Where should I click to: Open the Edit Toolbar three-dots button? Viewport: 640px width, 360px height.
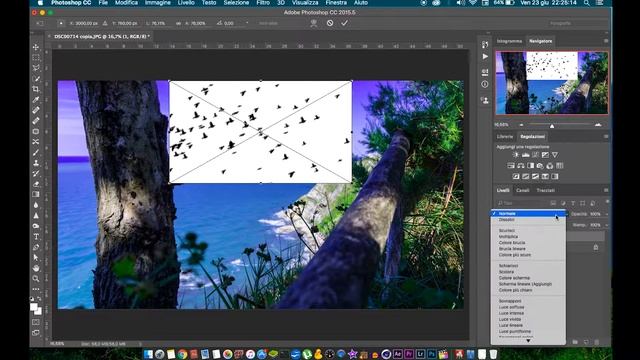(x=36, y=289)
